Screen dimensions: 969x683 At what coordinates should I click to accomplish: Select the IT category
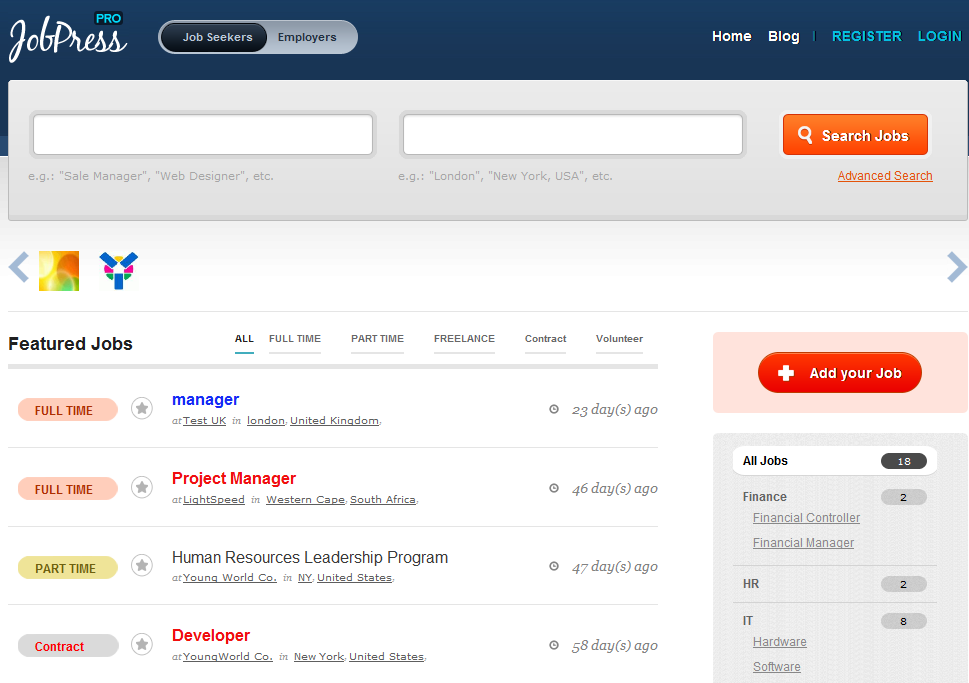(748, 621)
